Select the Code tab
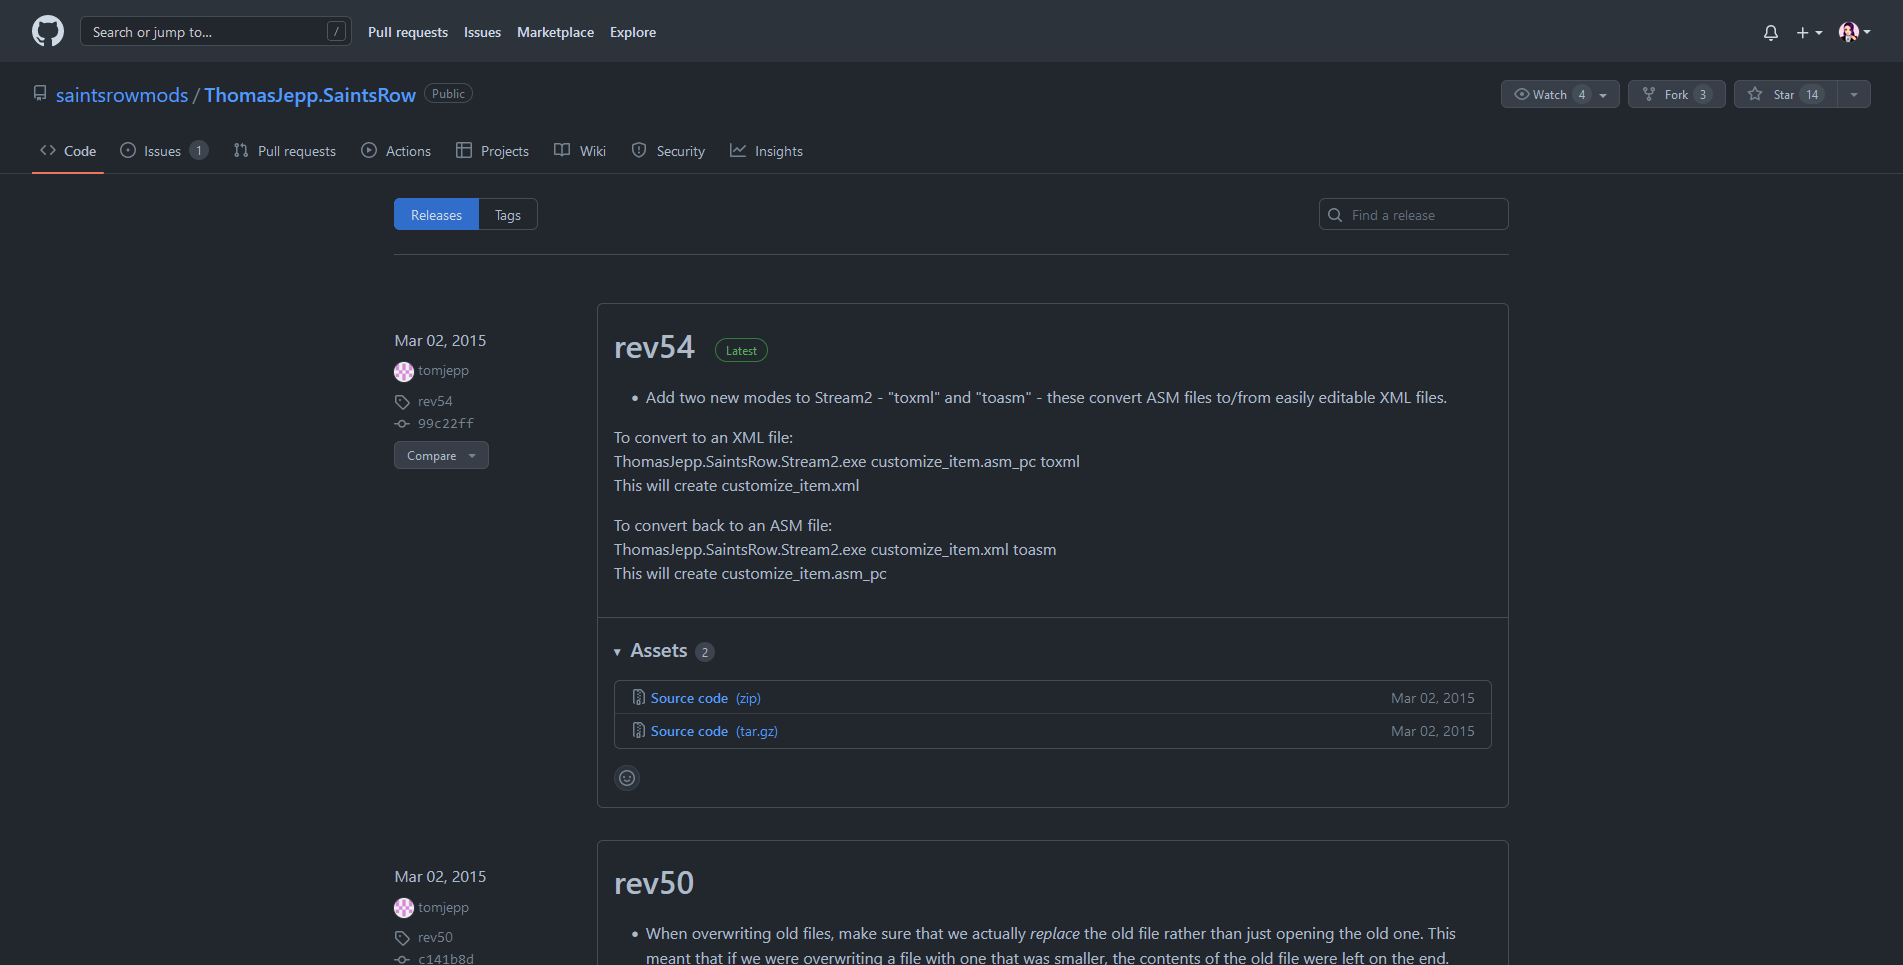 [x=68, y=151]
